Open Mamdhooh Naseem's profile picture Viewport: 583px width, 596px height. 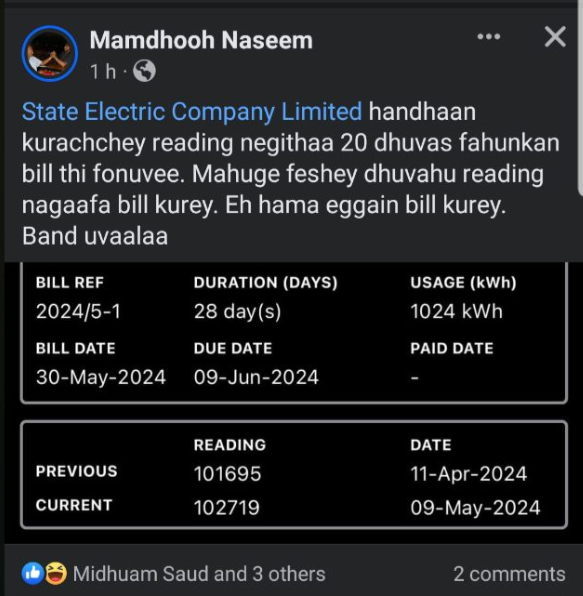(50, 54)
